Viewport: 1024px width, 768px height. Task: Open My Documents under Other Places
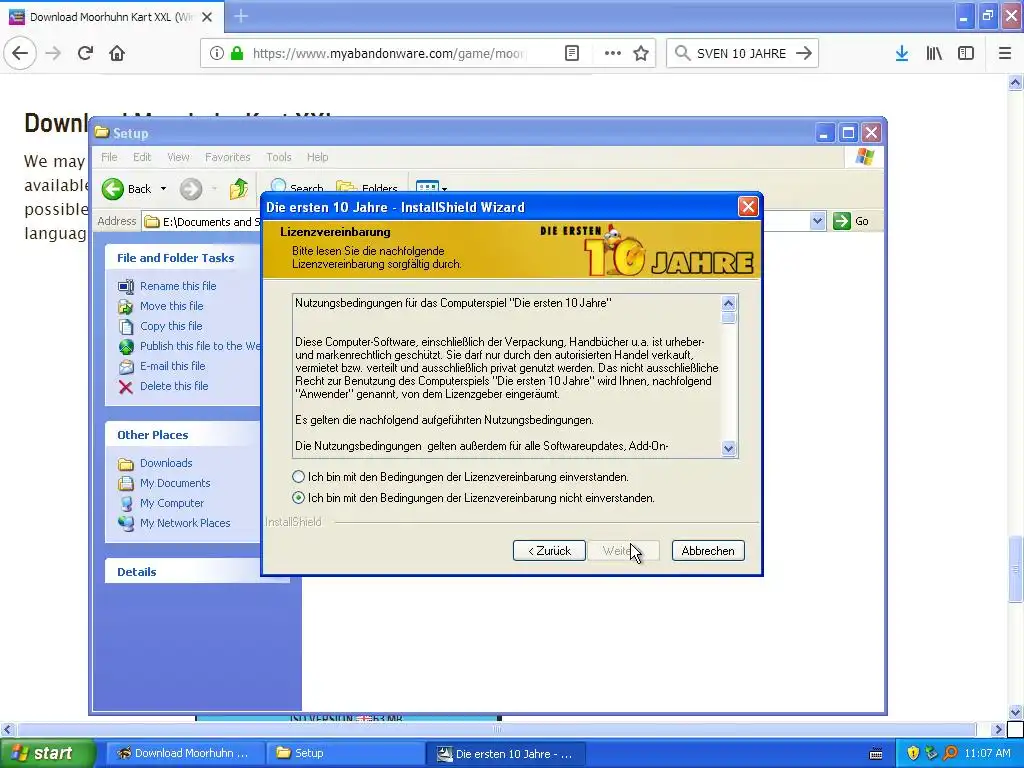[175, 483]
